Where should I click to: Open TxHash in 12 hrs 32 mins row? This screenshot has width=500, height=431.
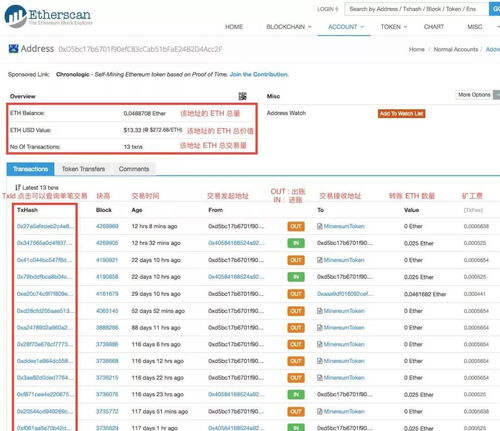(x=44, y=243)
